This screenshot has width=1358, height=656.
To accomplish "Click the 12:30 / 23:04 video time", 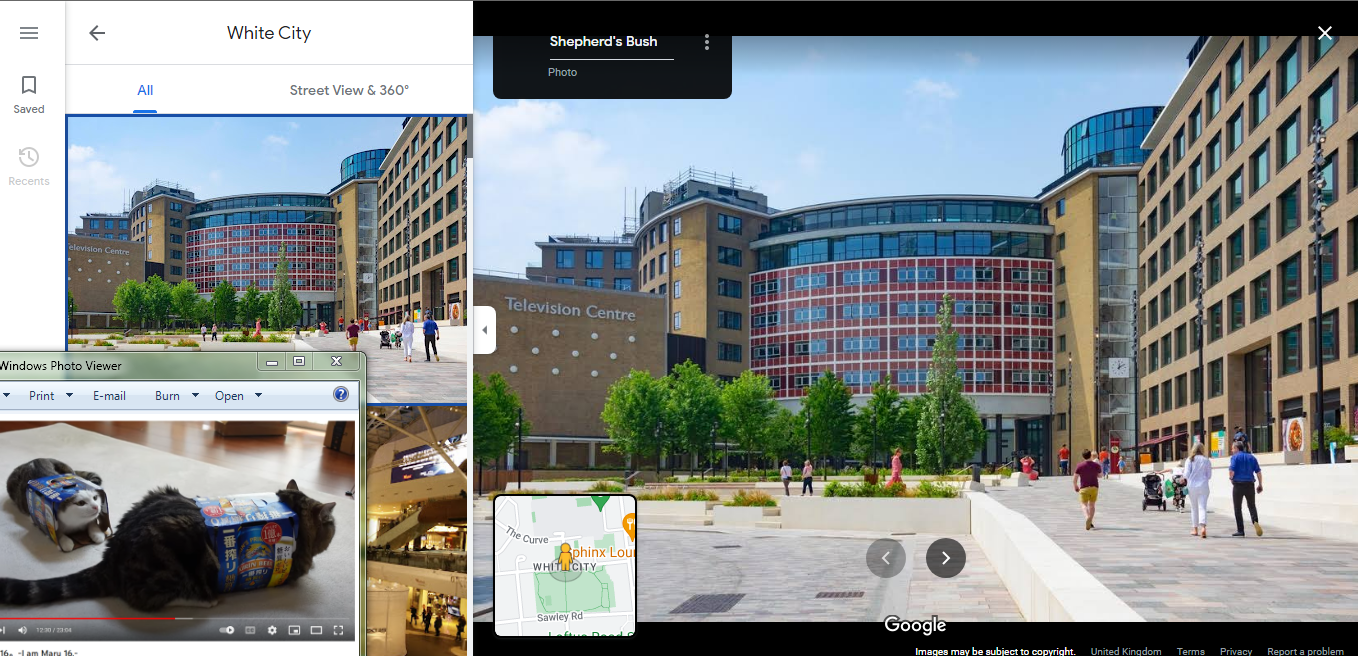I will pyautogui.click(x=54, y=630).
